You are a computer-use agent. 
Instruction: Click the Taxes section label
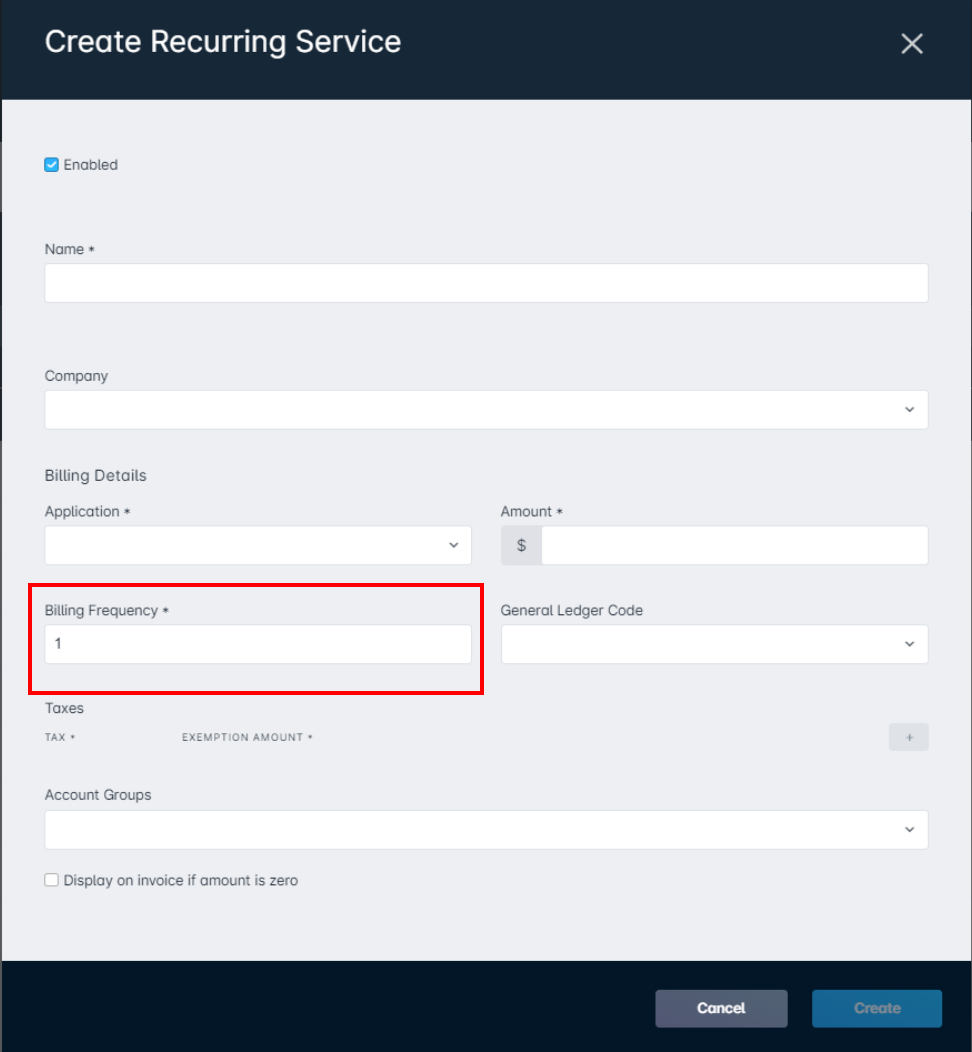point(64,708)
